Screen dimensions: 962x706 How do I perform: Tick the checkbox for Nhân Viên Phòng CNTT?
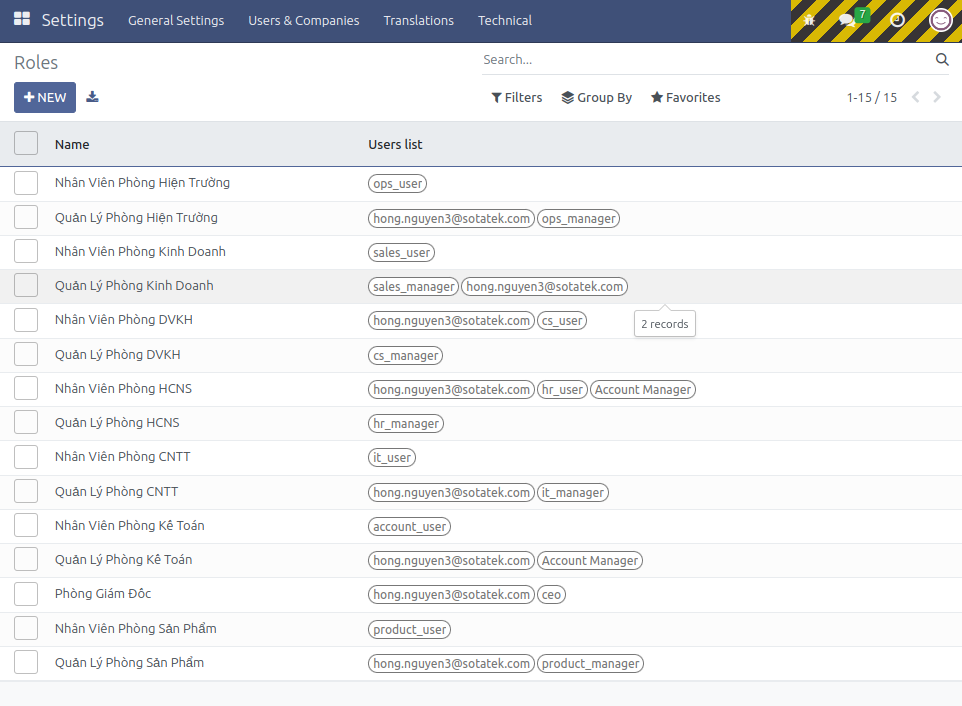(26, 456)
